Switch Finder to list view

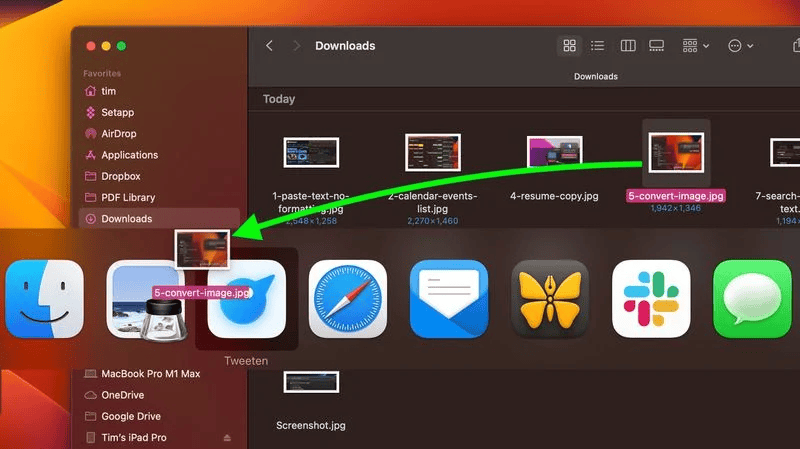[x=598, y=46]
